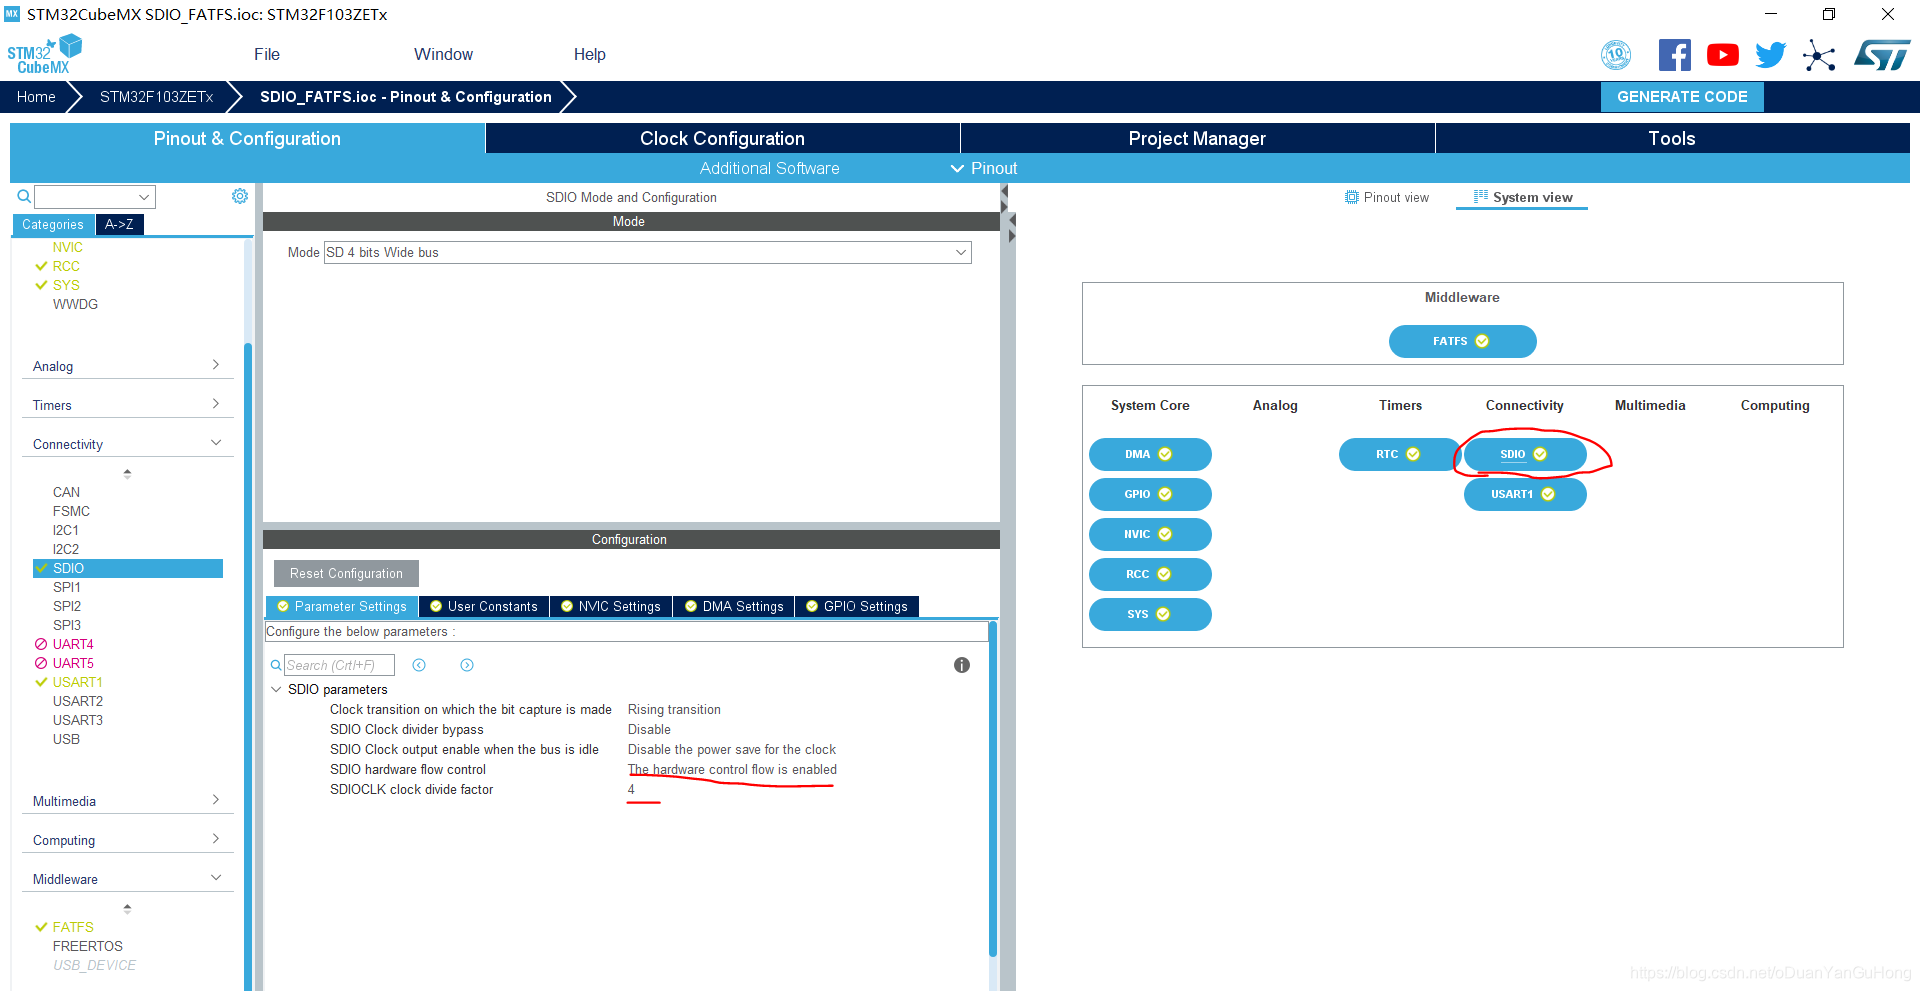Open the Facebook link icon
This screenshot has height=991, width=1920.
click(x=1674, y=55)
